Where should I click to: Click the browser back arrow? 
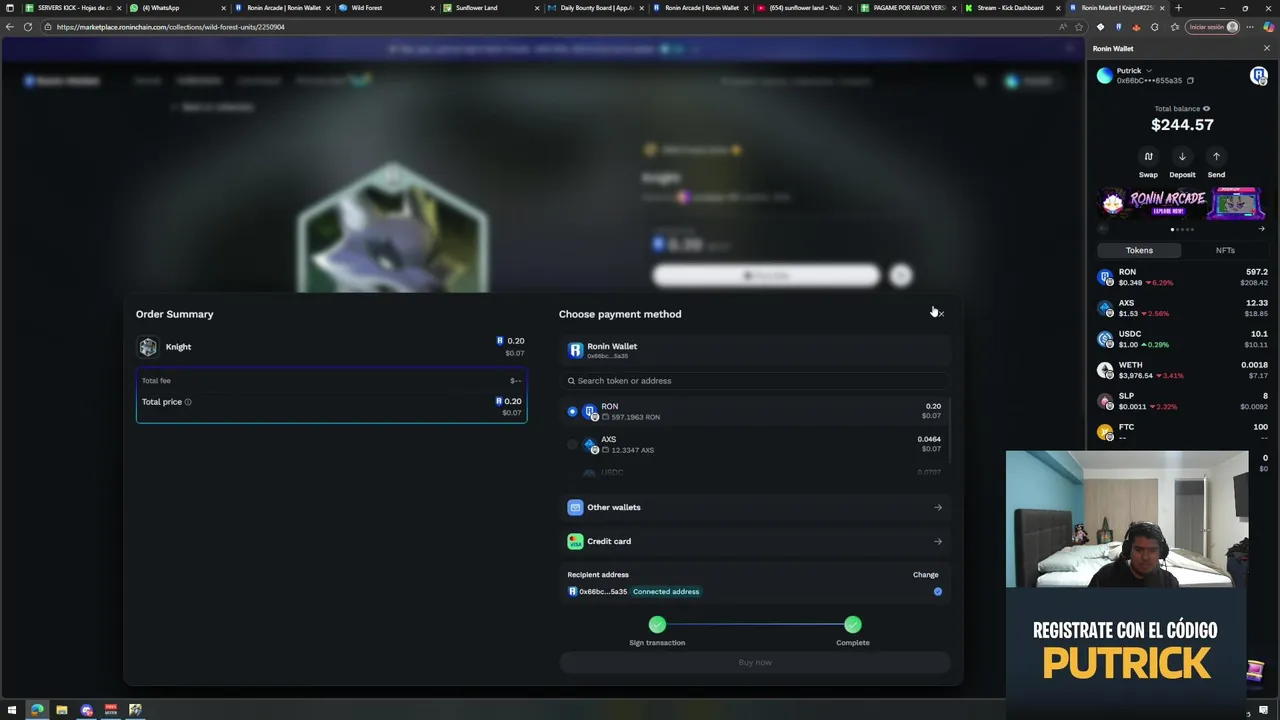(x=10, y=27)
